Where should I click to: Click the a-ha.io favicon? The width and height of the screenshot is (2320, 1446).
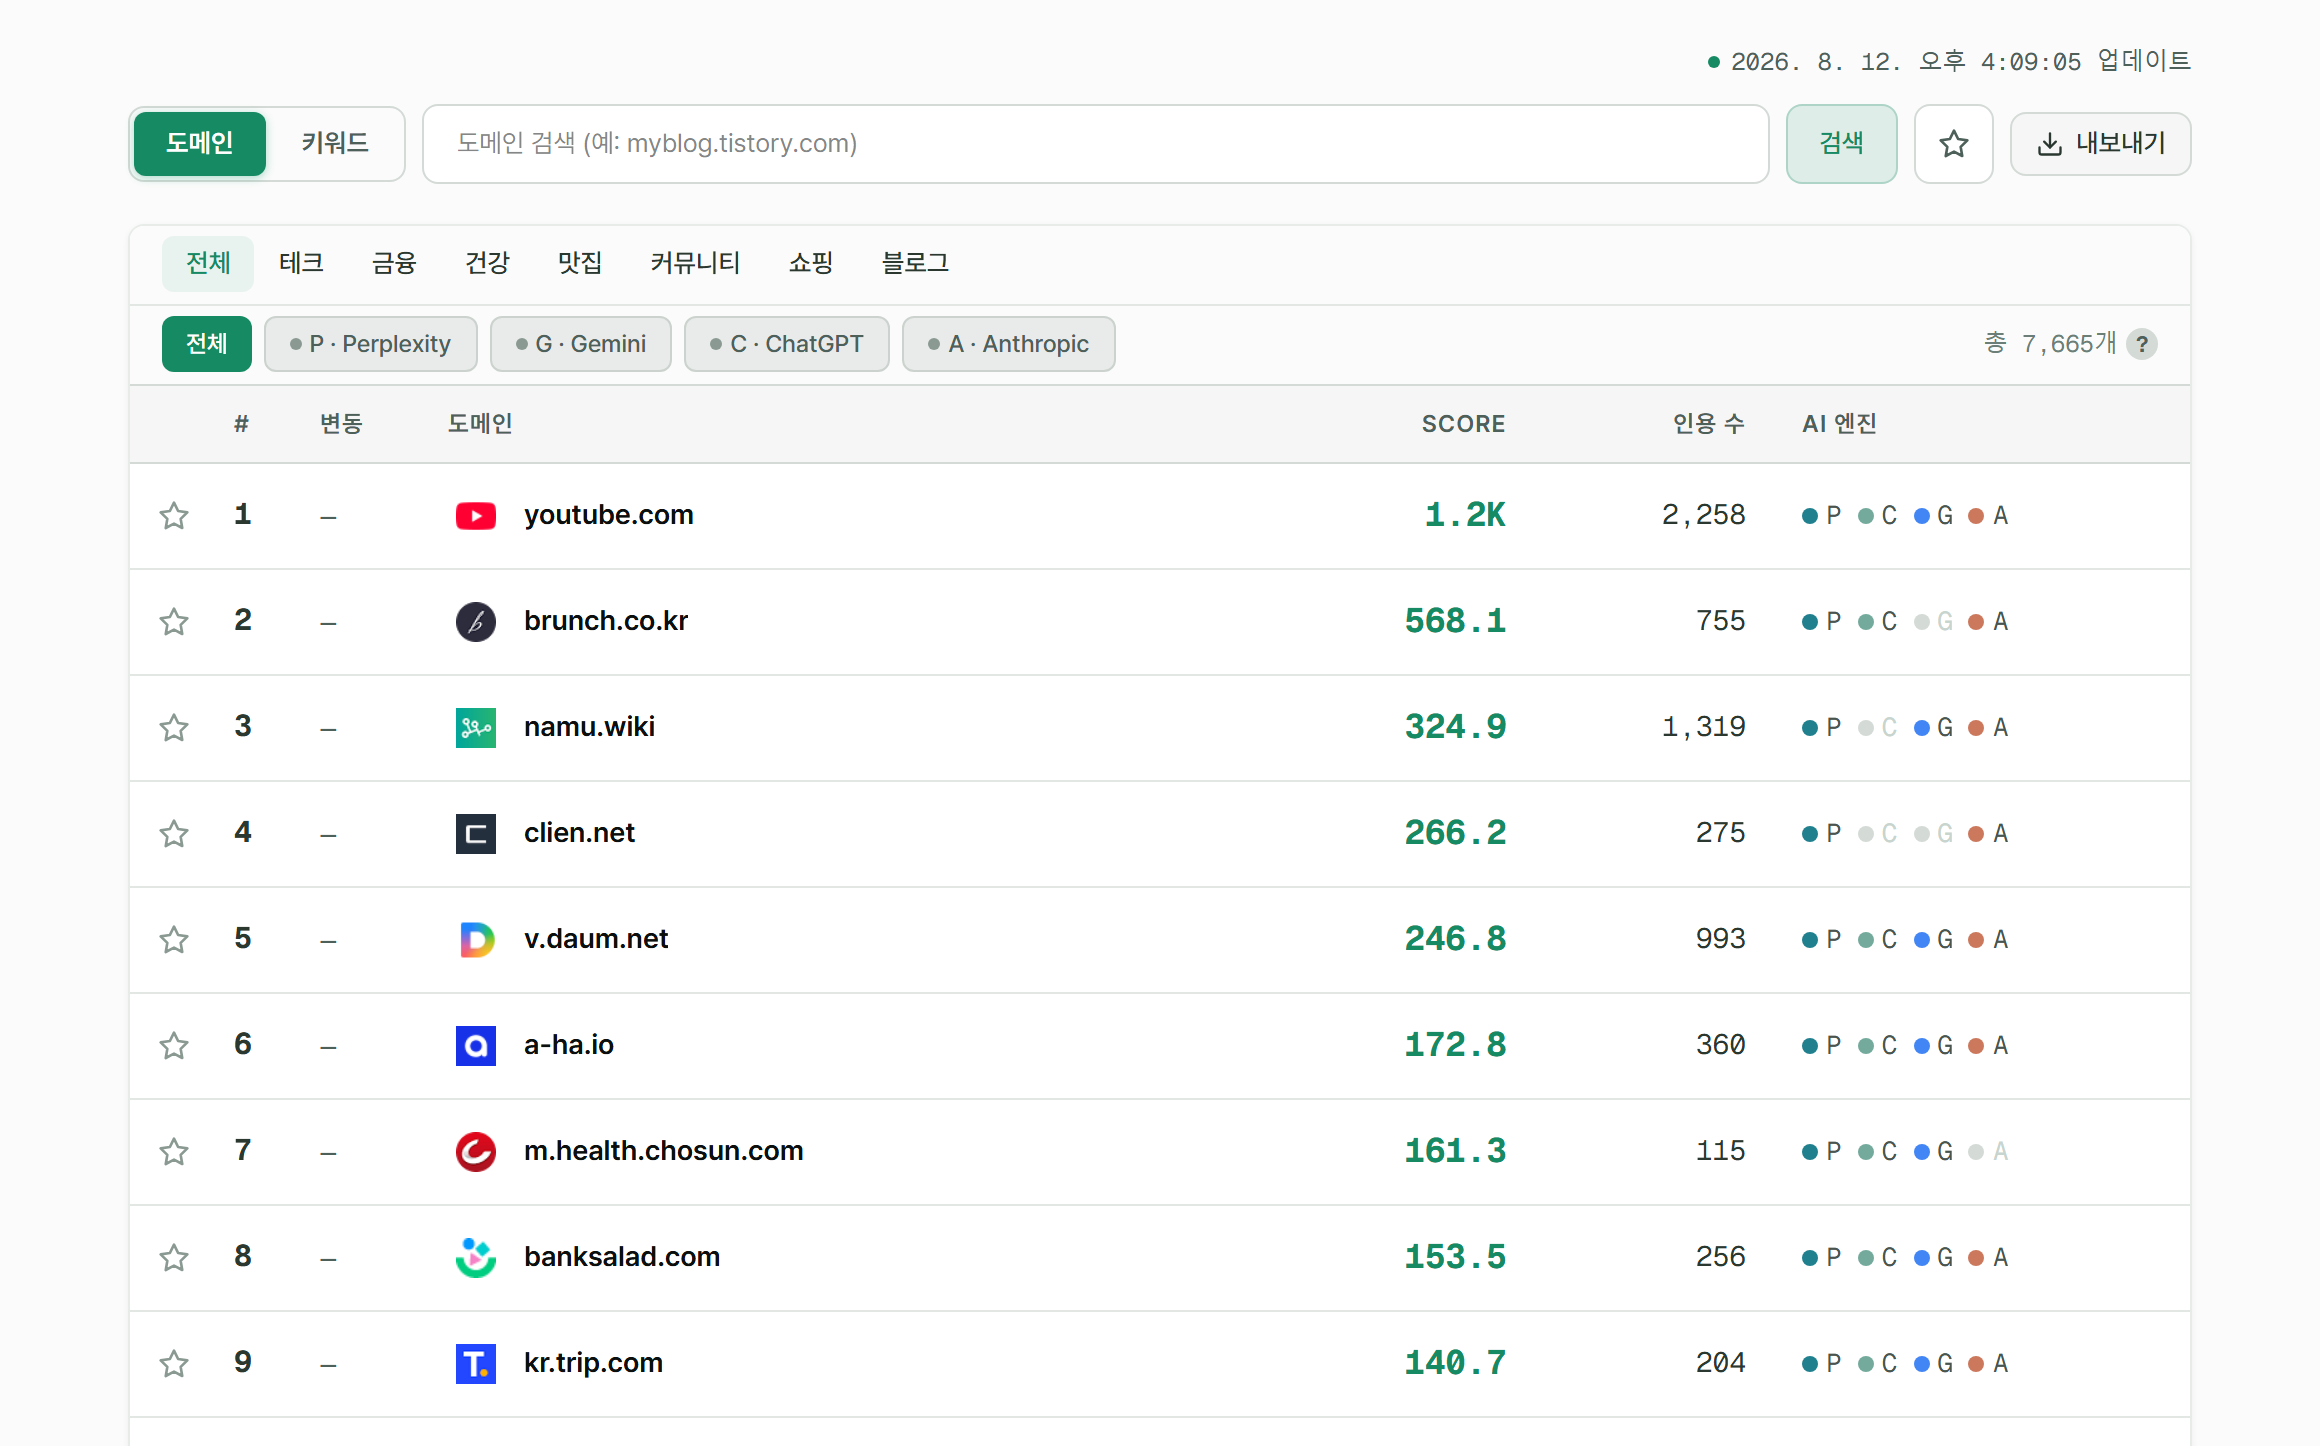[476, 1046]
